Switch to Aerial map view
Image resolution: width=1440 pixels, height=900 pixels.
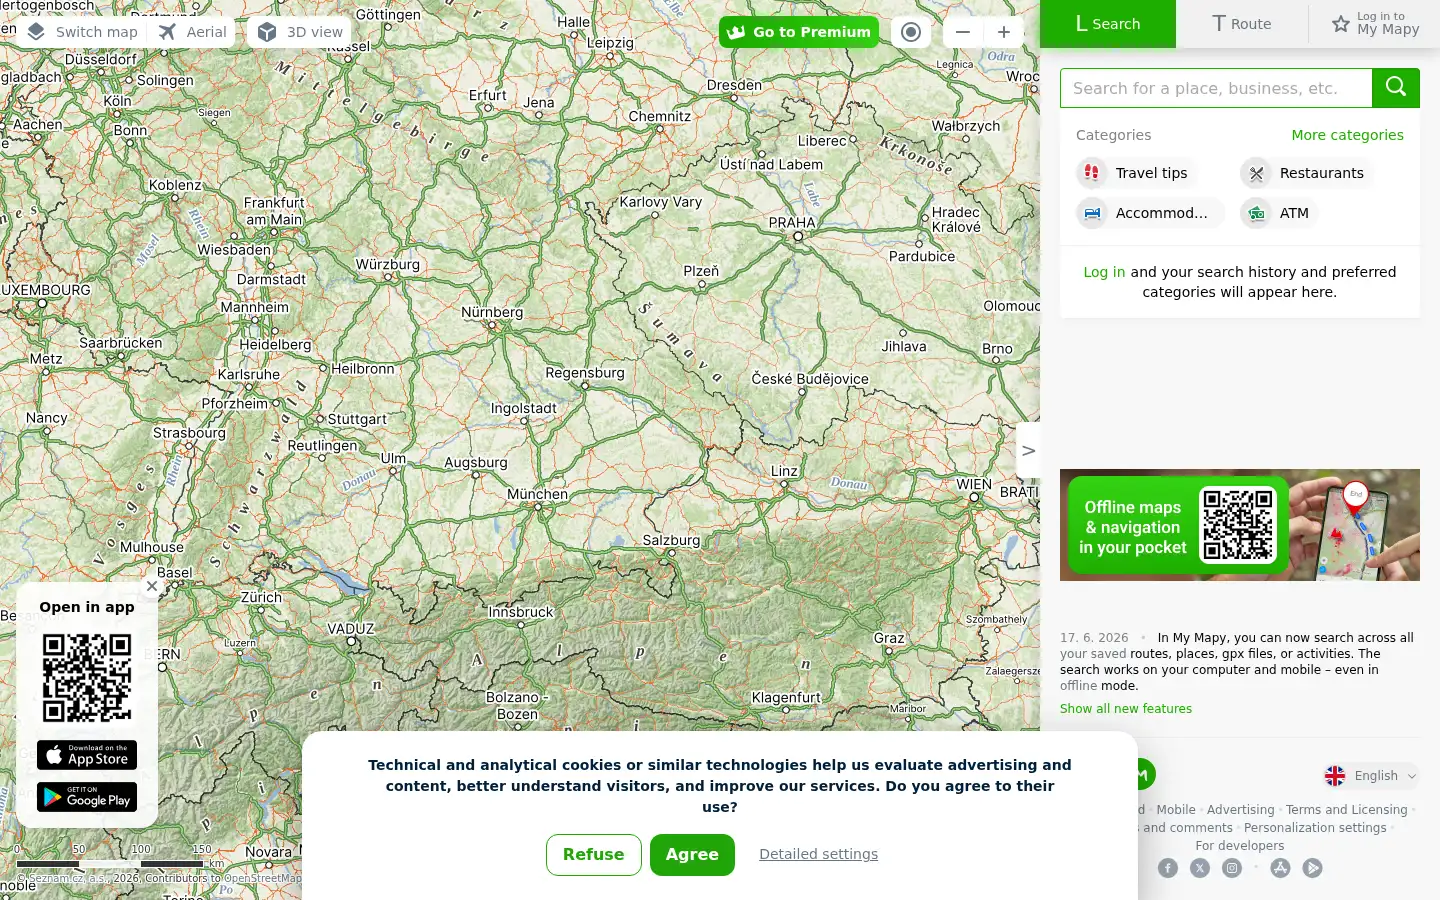click(193, 32)
